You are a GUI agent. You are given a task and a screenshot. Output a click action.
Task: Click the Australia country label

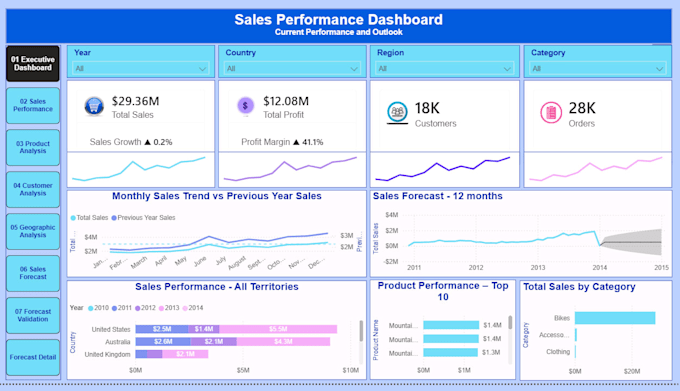(118, 342)
